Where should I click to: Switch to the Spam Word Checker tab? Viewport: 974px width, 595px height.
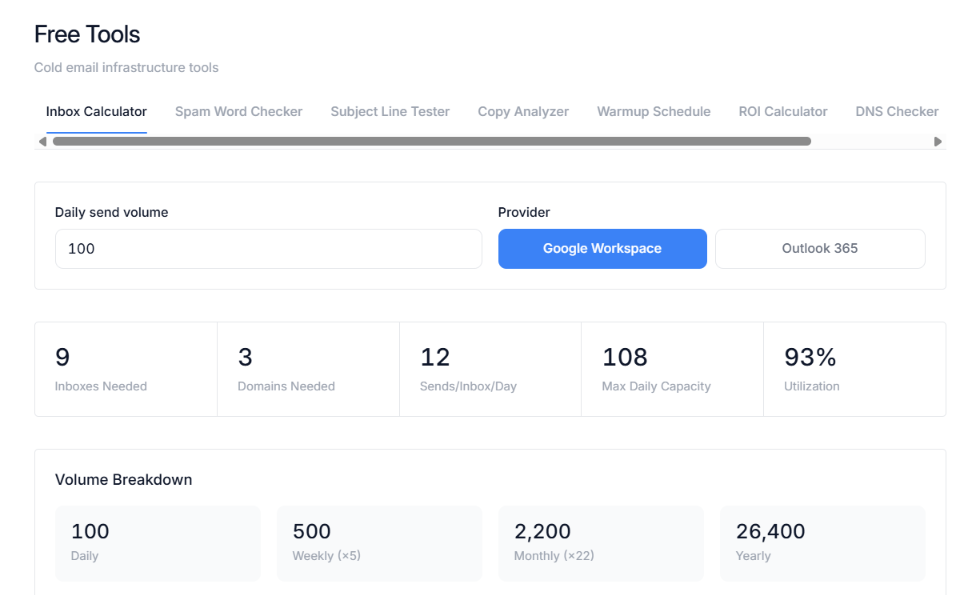click(x=239, y=112)
